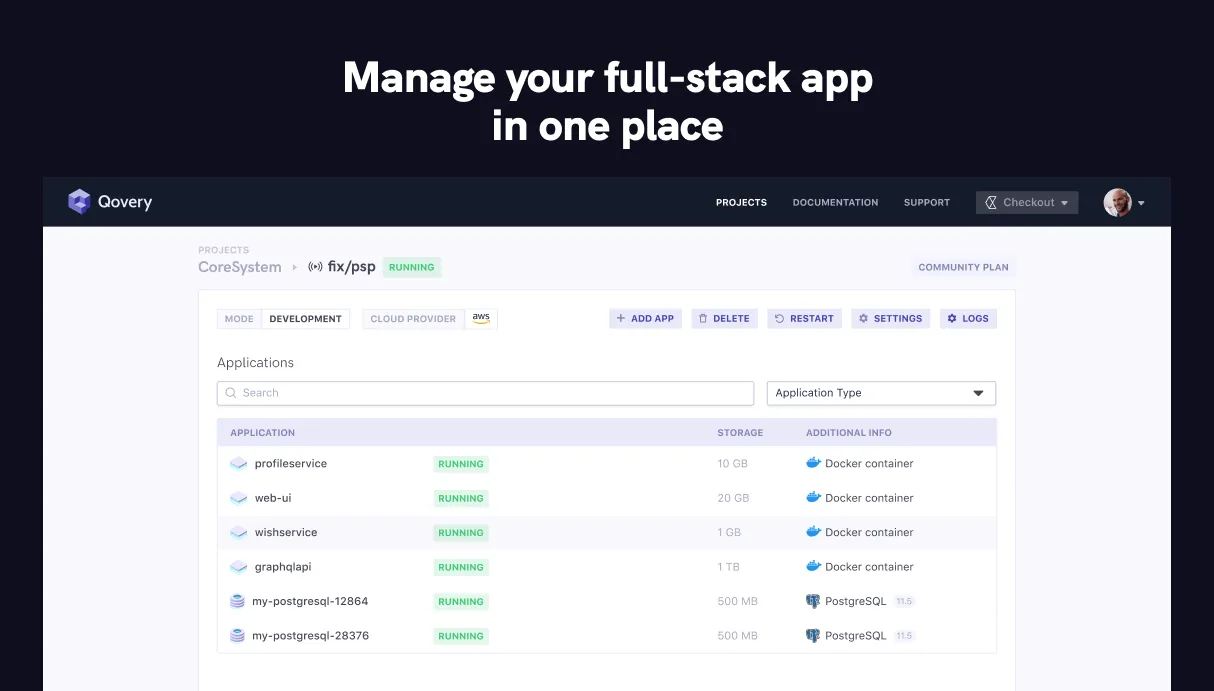
Task: Click the STORAGE column header
Action: coord(740,433)
